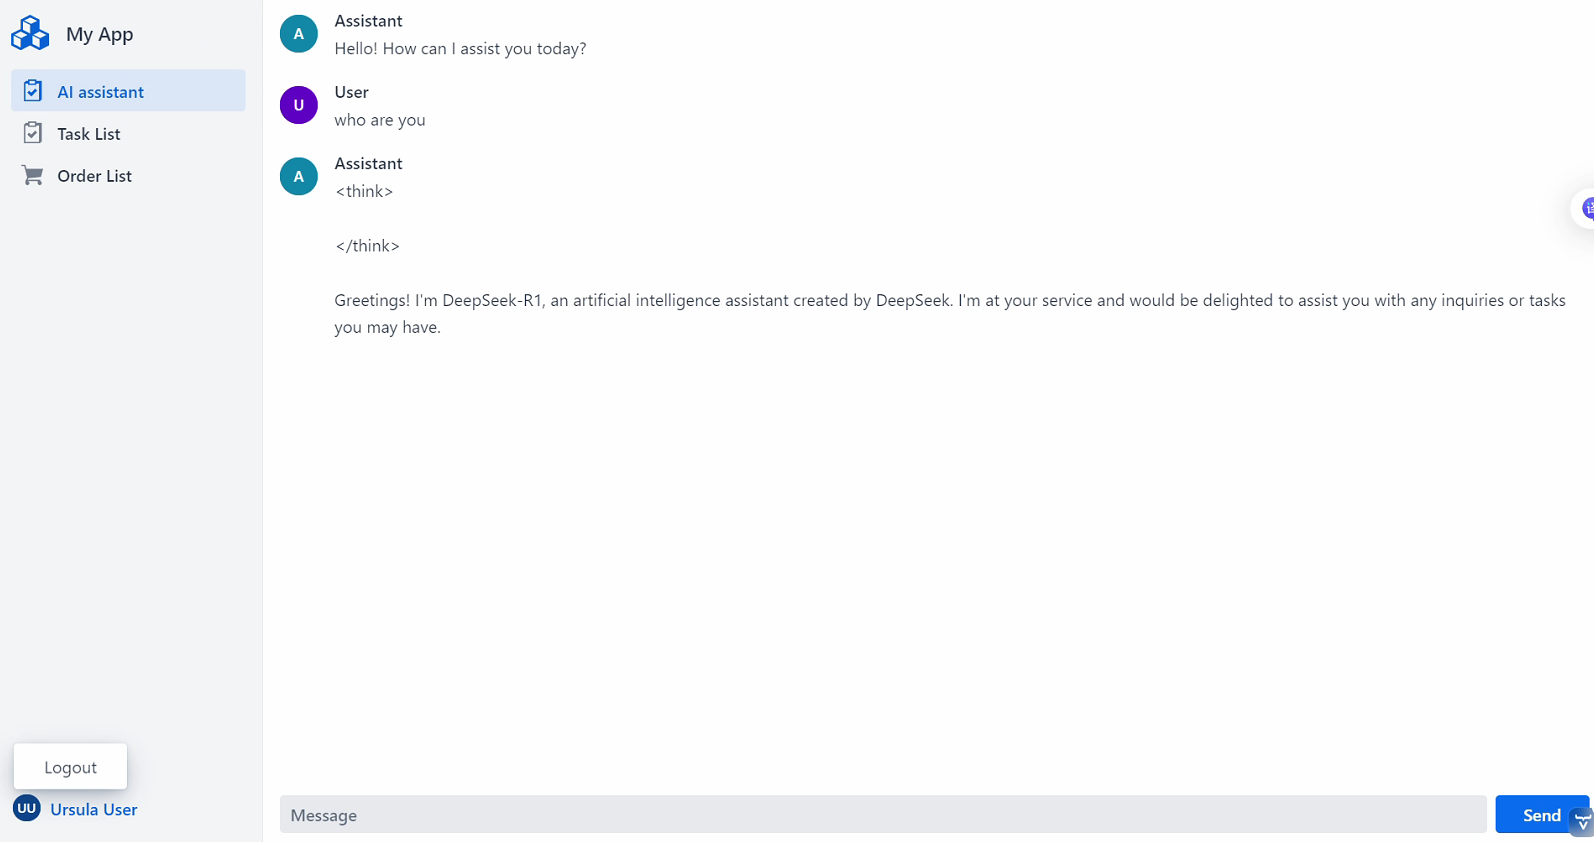This screenshot has height=842, width=1594.
Task: Click the My App cube logo
Action: tap(30, 33)
